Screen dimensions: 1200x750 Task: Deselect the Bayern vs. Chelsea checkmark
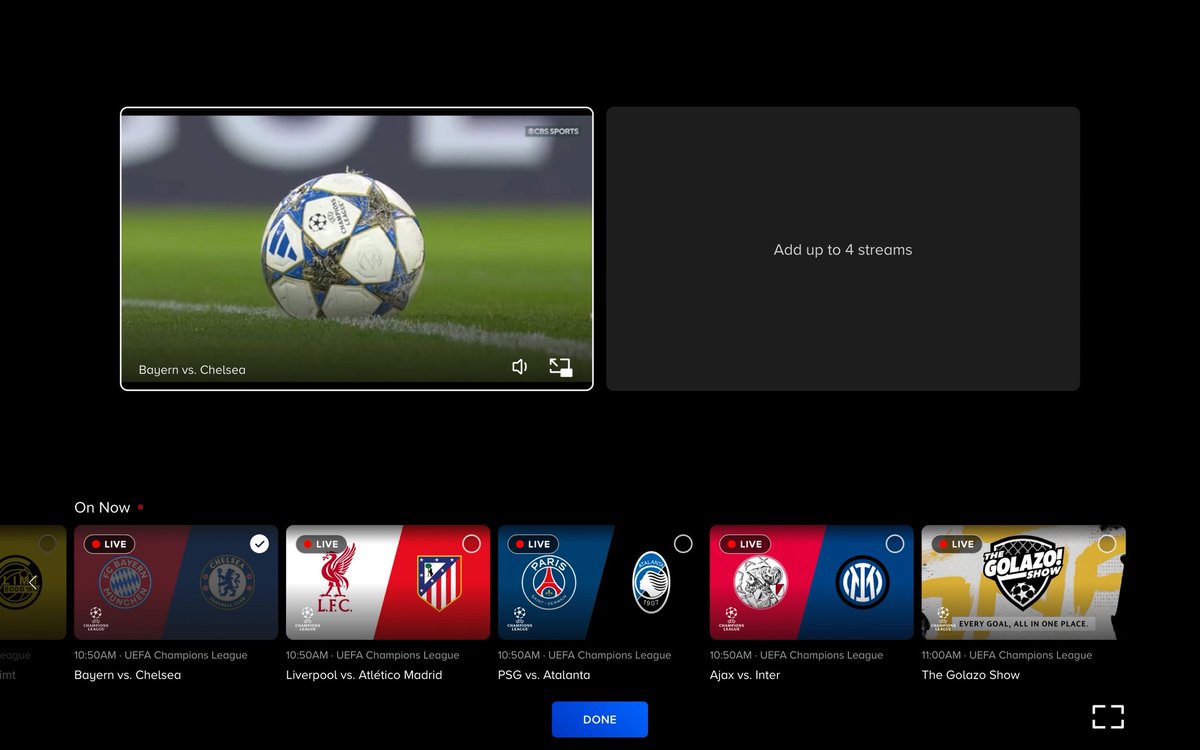pos(259,544)
